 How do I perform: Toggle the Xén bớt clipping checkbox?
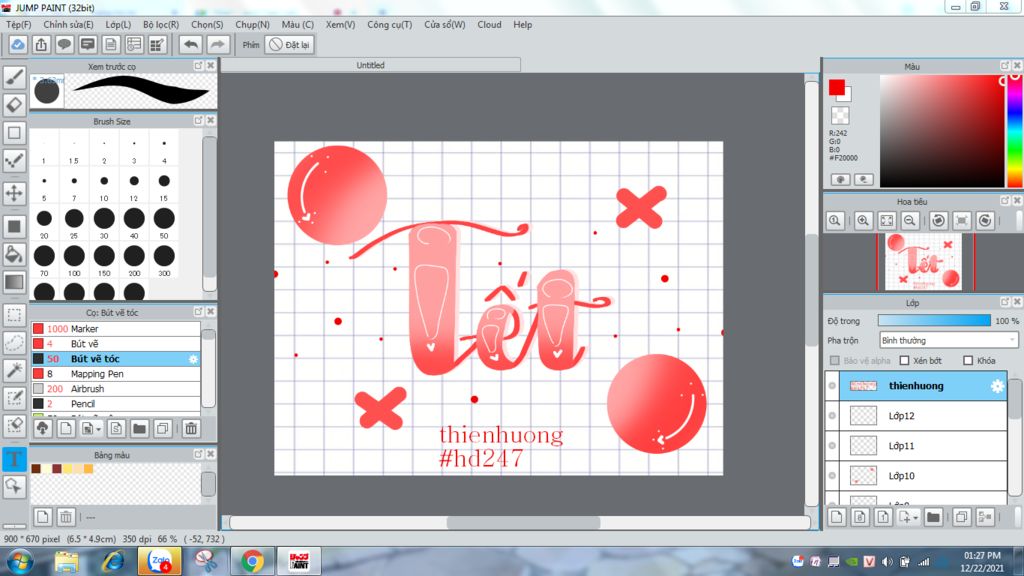[904, 360]
